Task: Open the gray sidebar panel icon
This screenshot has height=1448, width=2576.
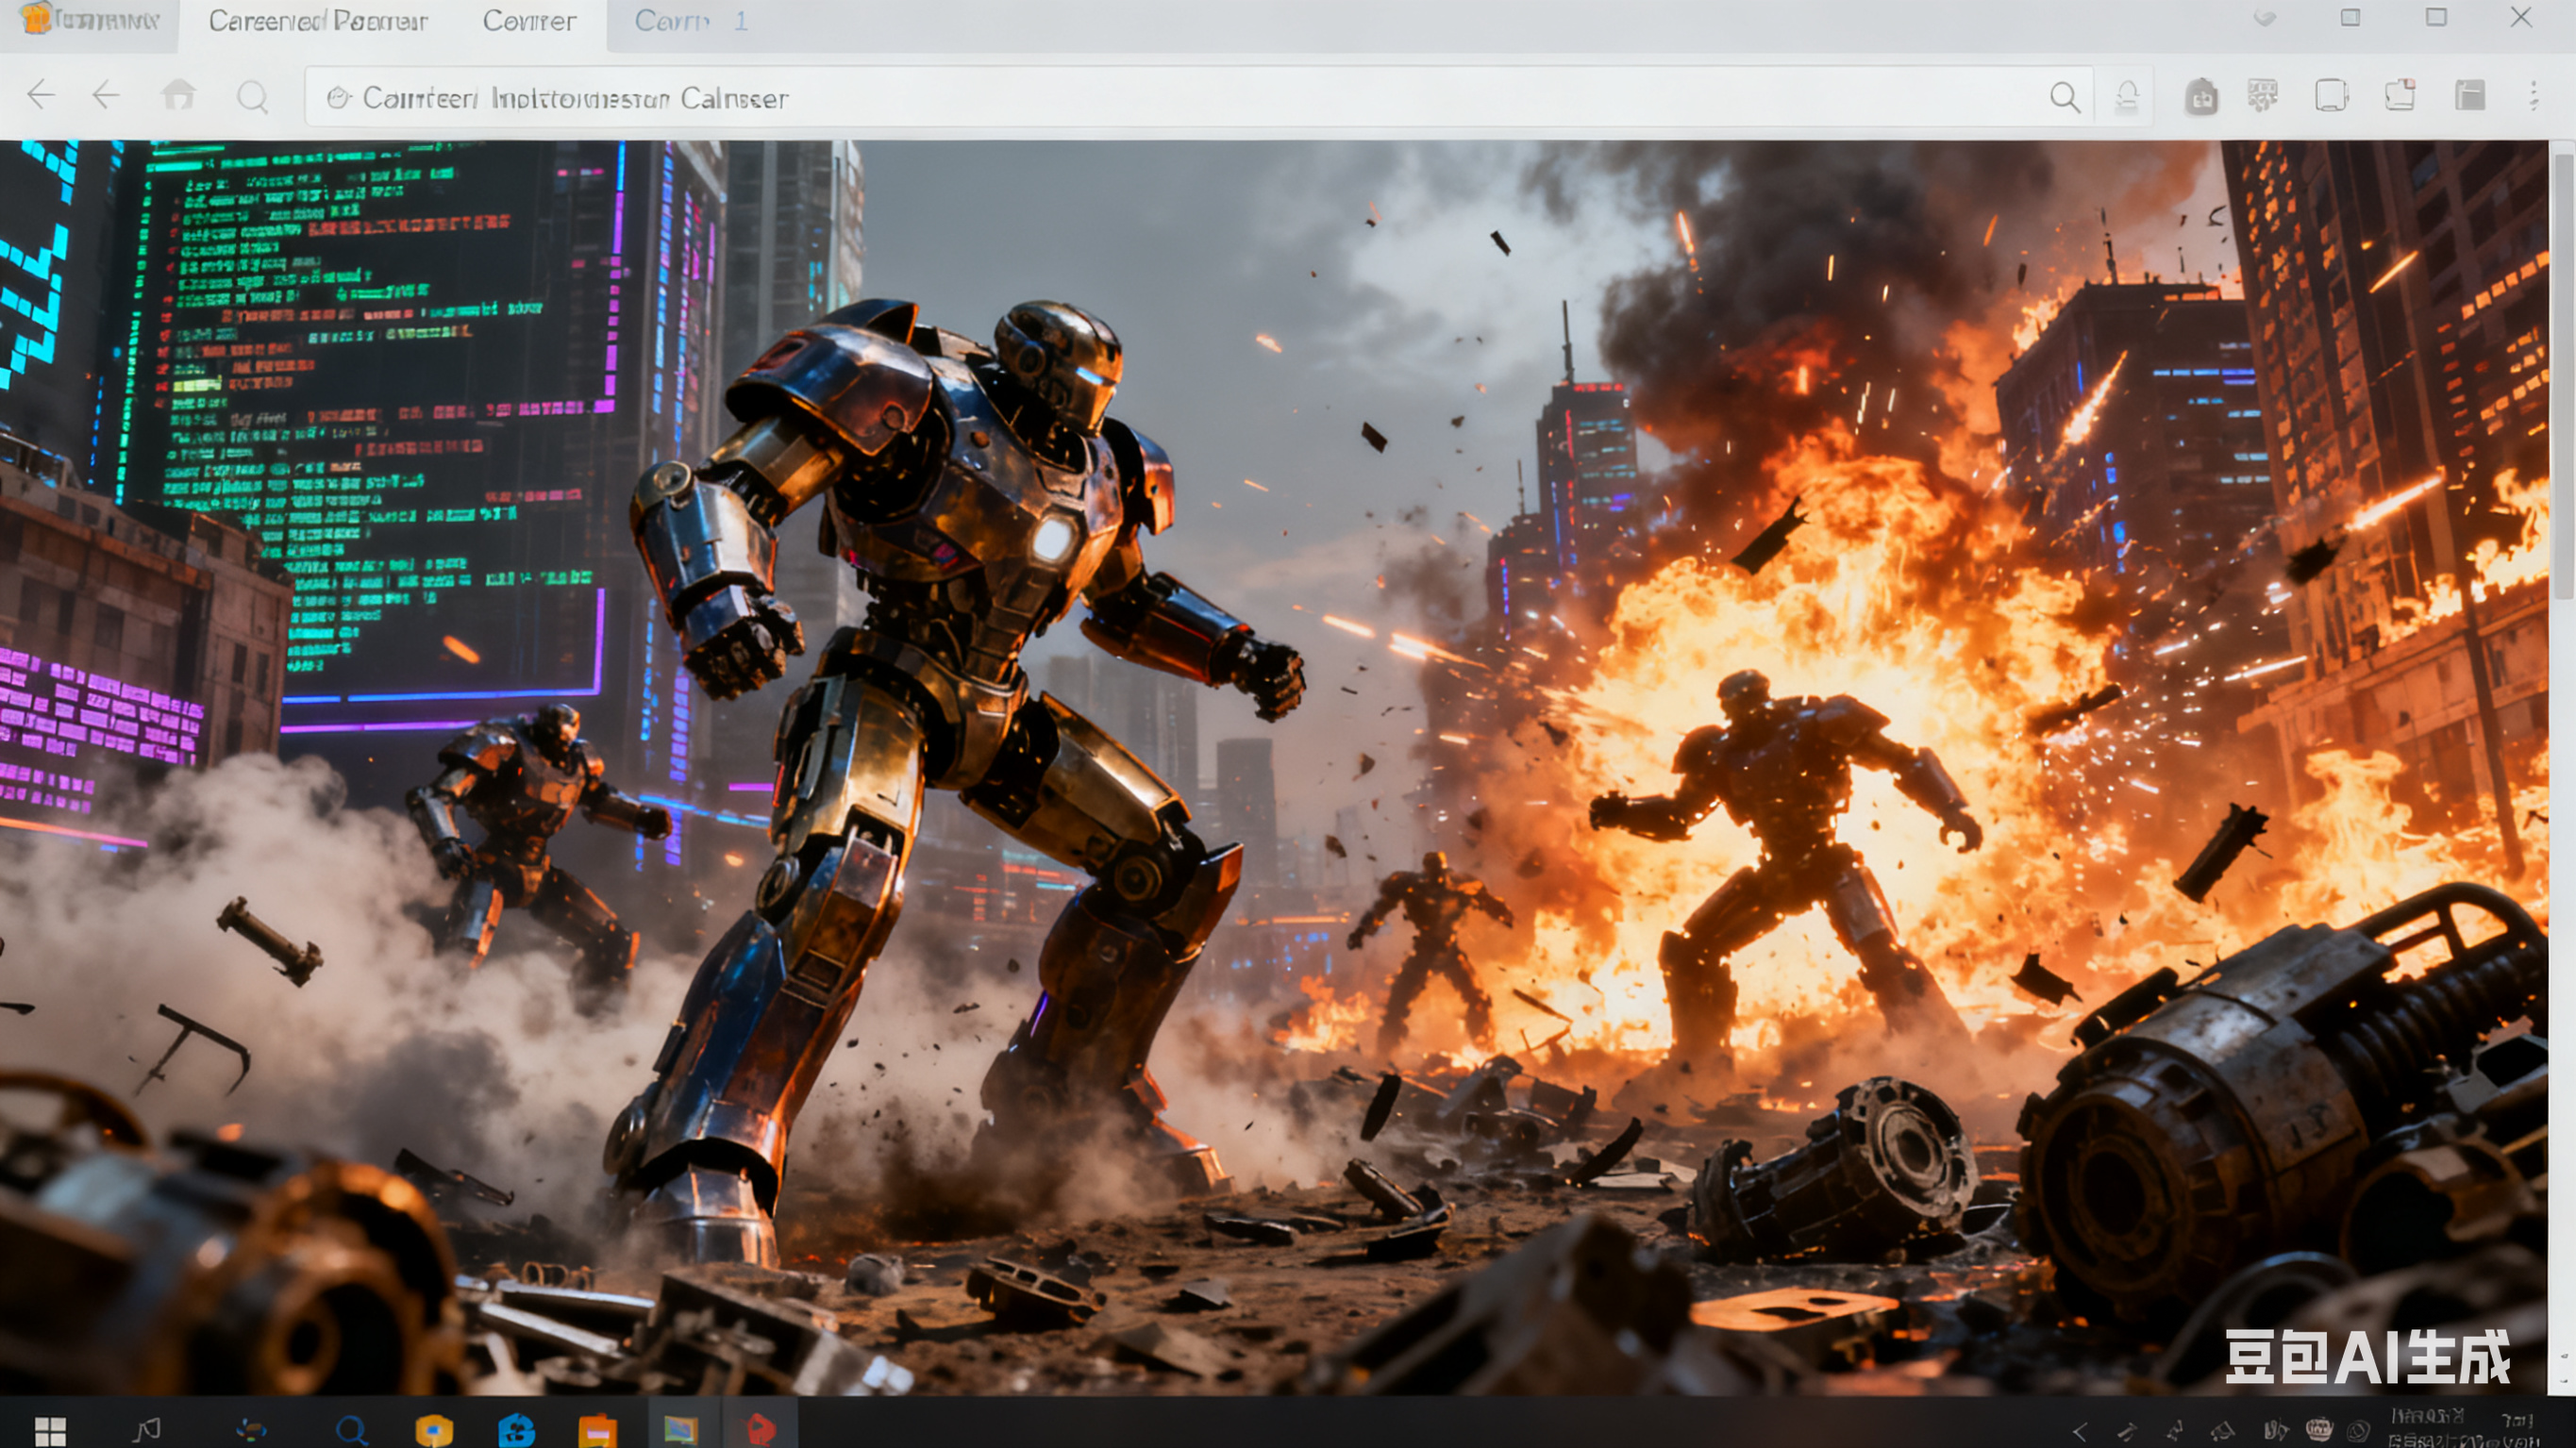Action: tap(2469, 96)
